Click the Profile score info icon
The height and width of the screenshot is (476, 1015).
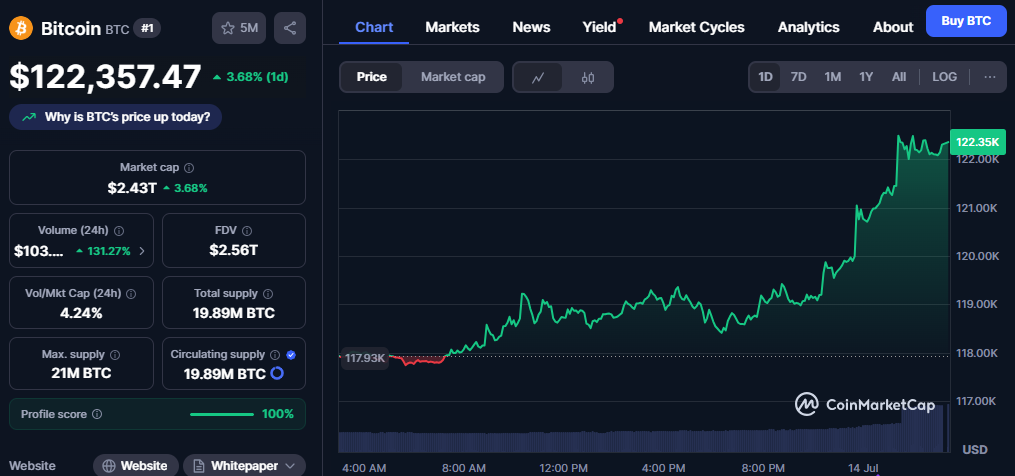[97, 414]
